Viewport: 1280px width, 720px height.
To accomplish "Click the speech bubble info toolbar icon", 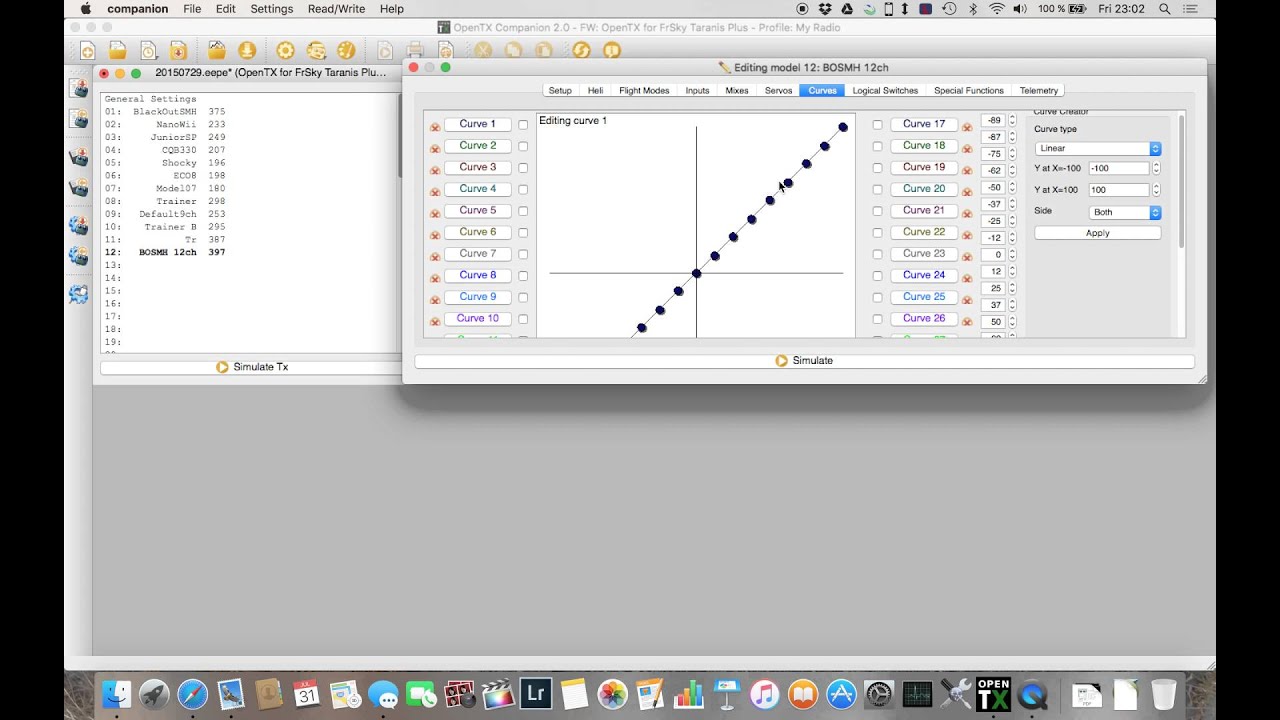I will point(612,50).
